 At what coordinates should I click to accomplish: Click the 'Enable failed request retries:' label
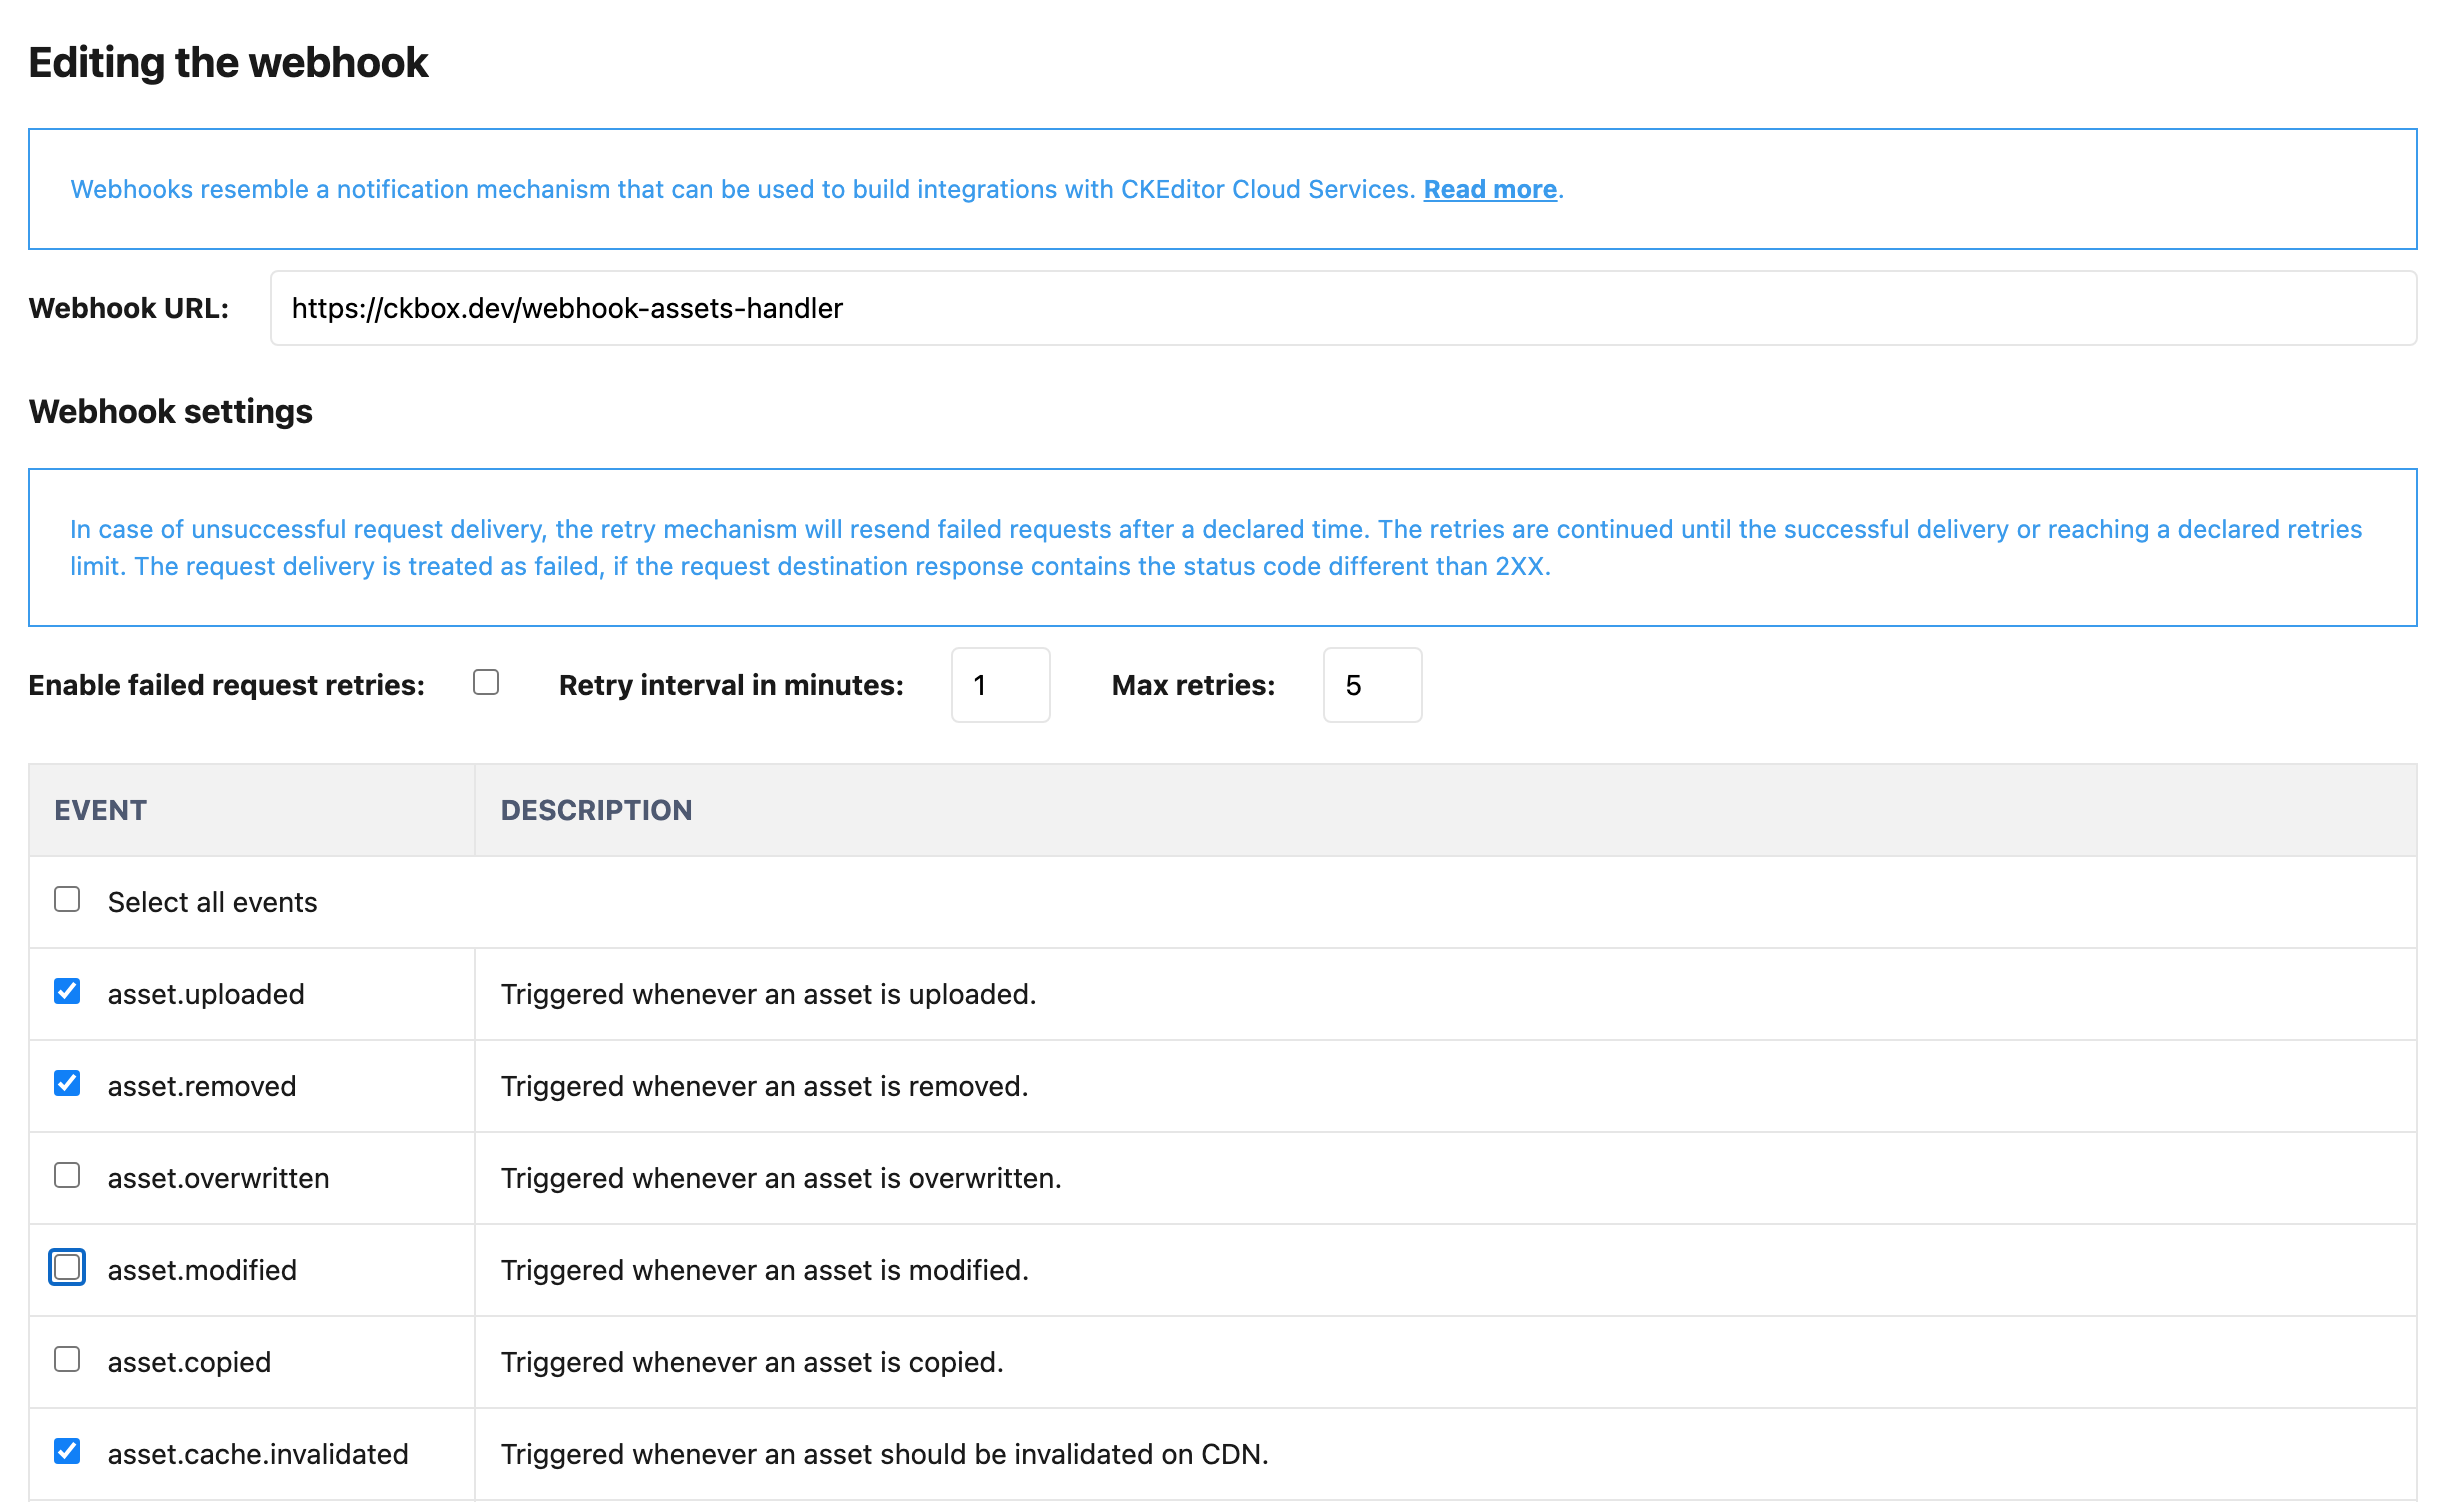(227, 685)
